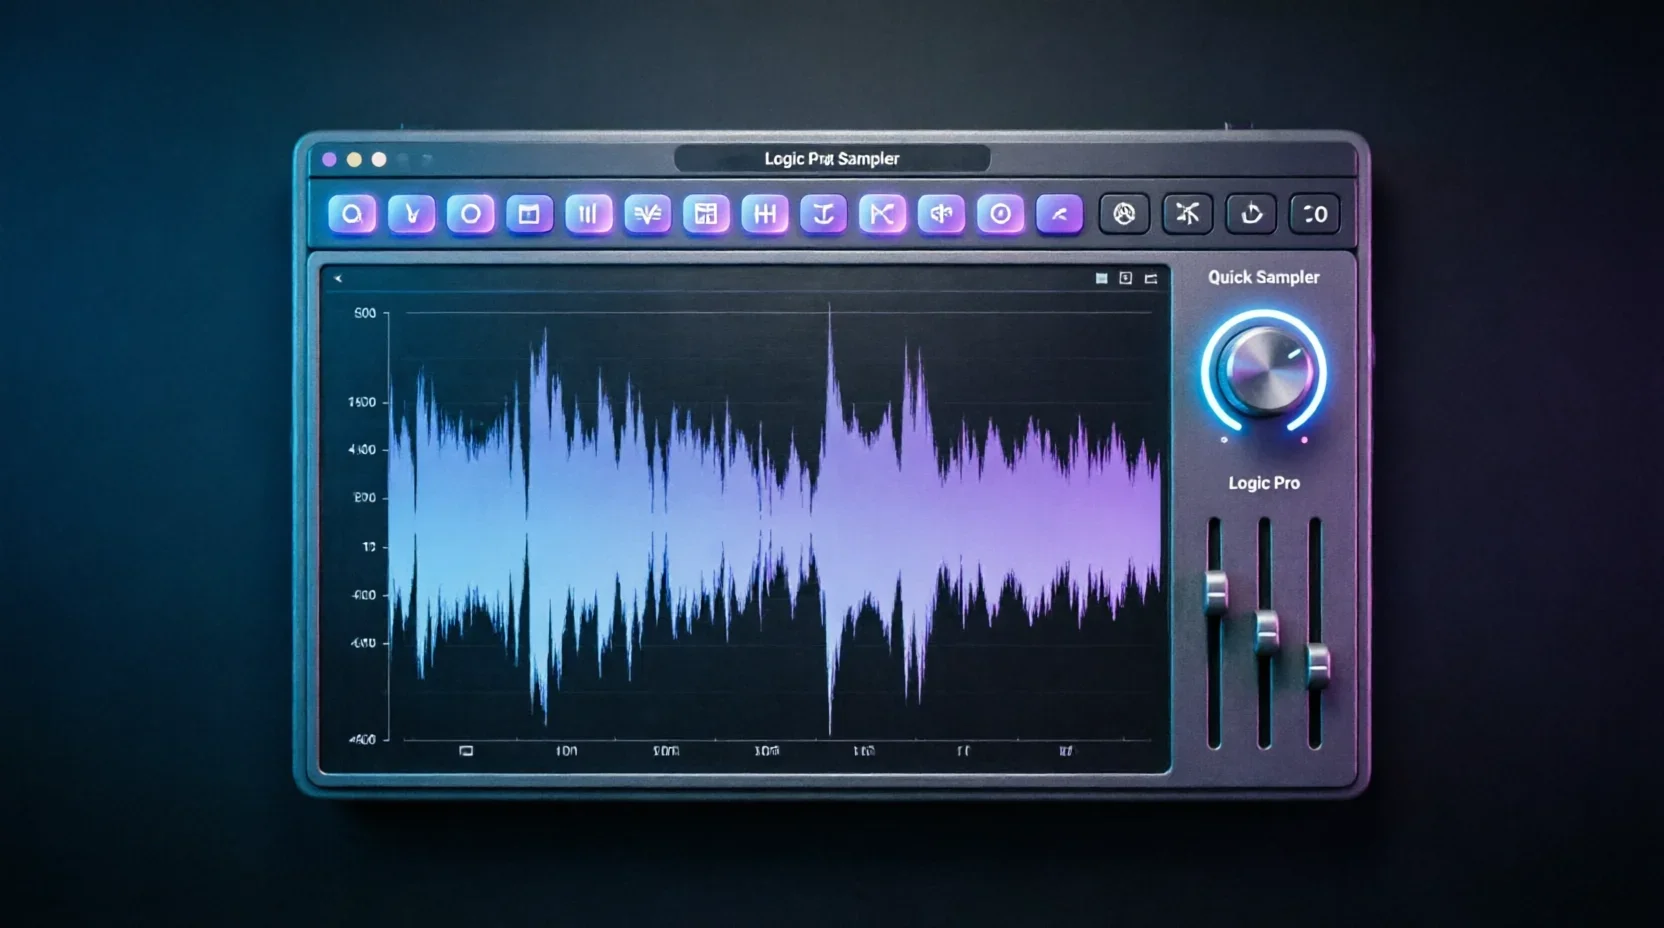Screen dimensions: 1664x928
Task: Click the outlined rectangle icon in display header
Action: 1151,279
